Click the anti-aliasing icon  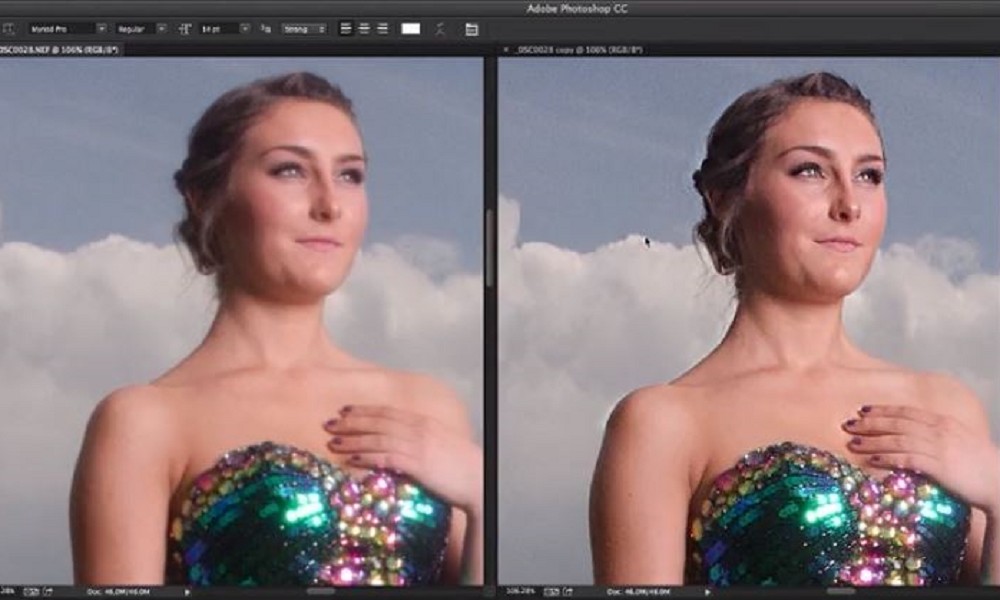pos(264,29)
